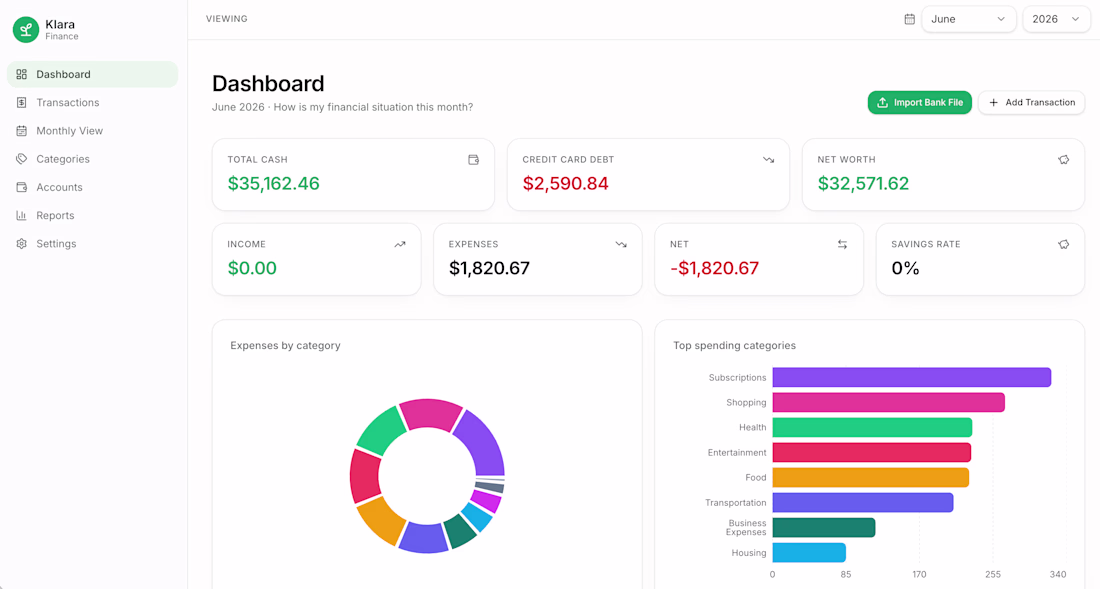Screen dimensions: 1100x589
Task: Click the purple donut chart segment
Action: 483,443
